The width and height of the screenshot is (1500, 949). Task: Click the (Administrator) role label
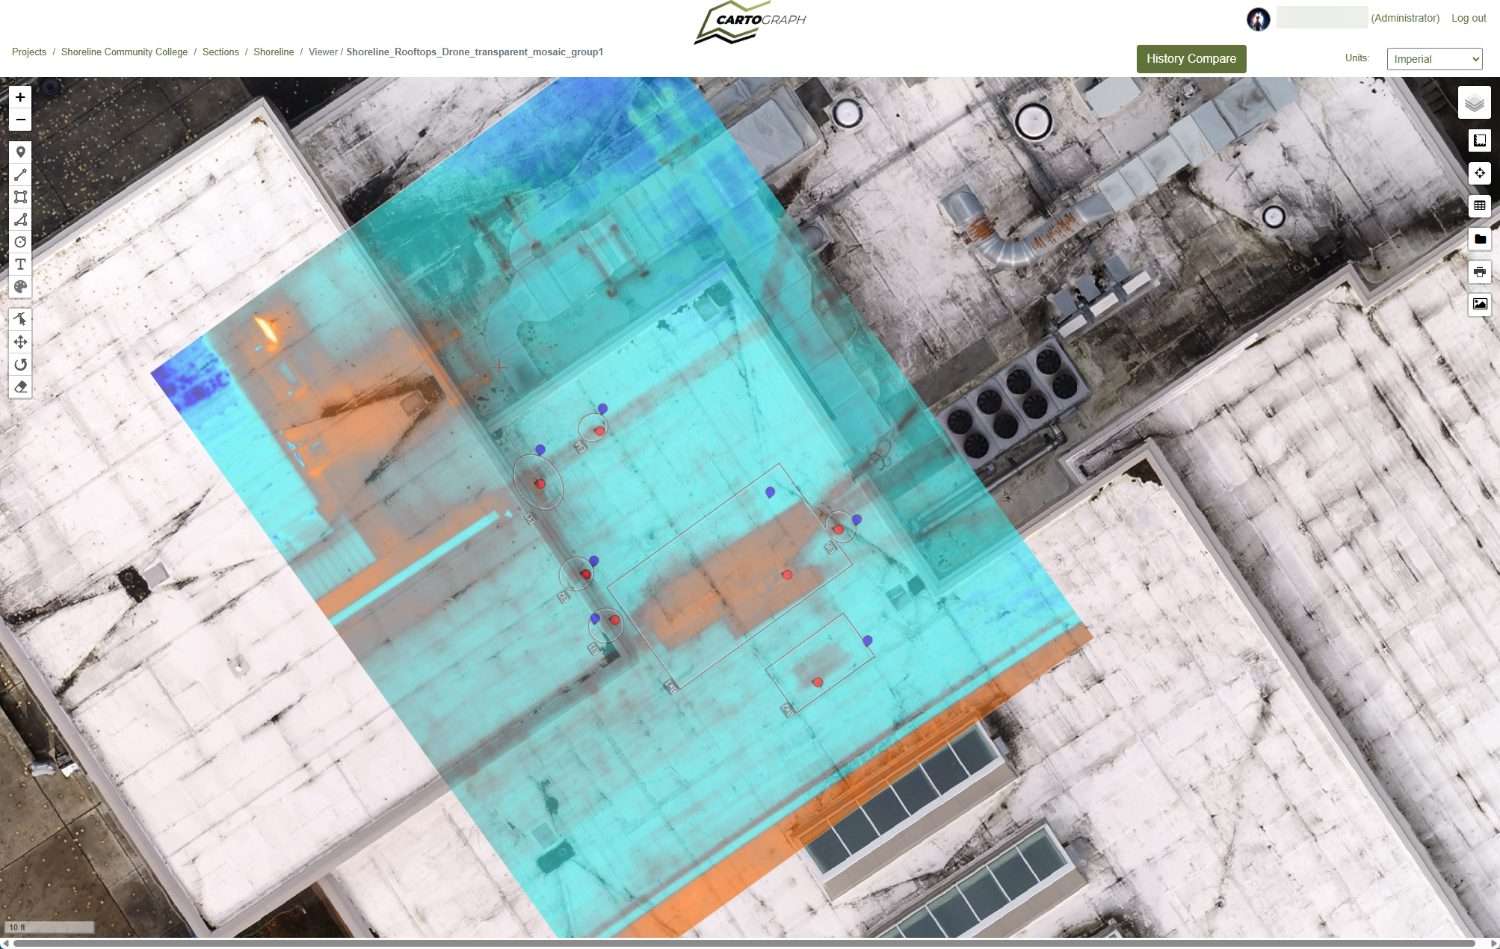click(x=1405, y=18)
